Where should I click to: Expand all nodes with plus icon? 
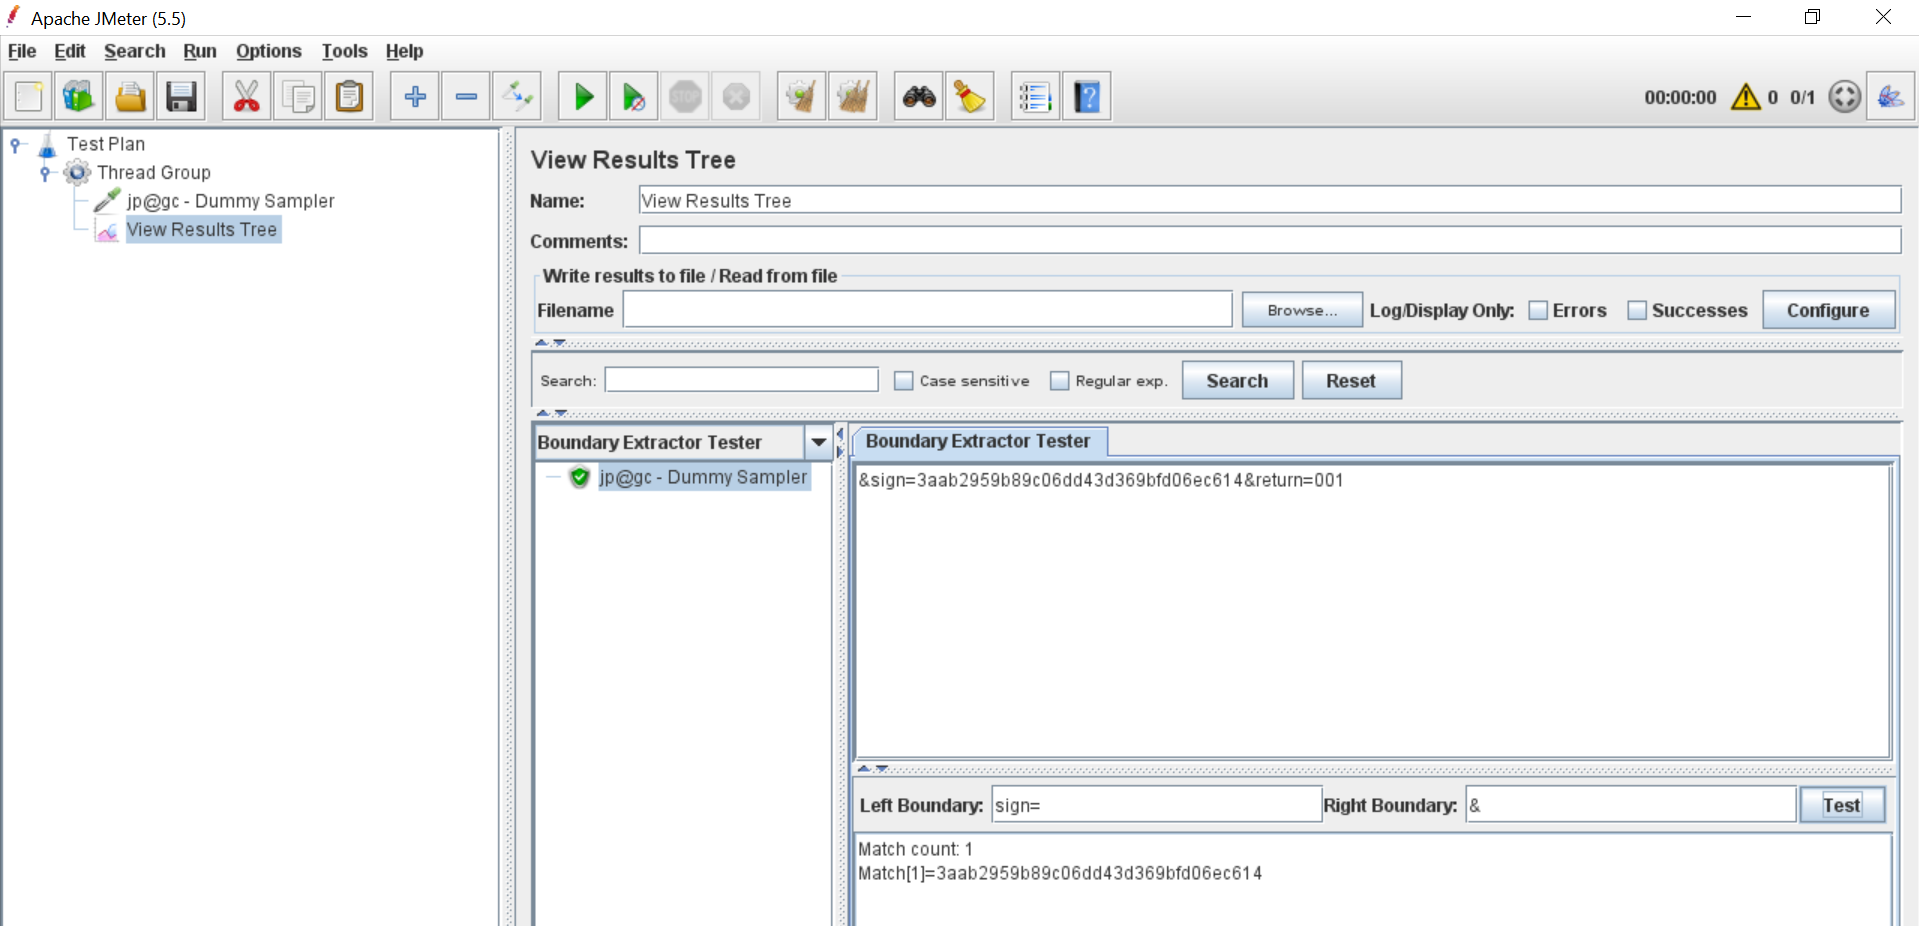coord(415,97)
